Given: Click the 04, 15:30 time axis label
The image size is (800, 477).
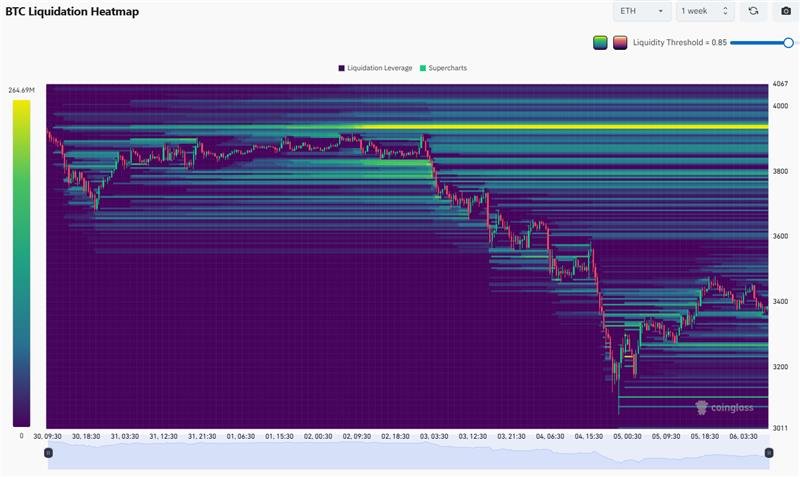Looking at the screenshot, I should pos(589,437).
